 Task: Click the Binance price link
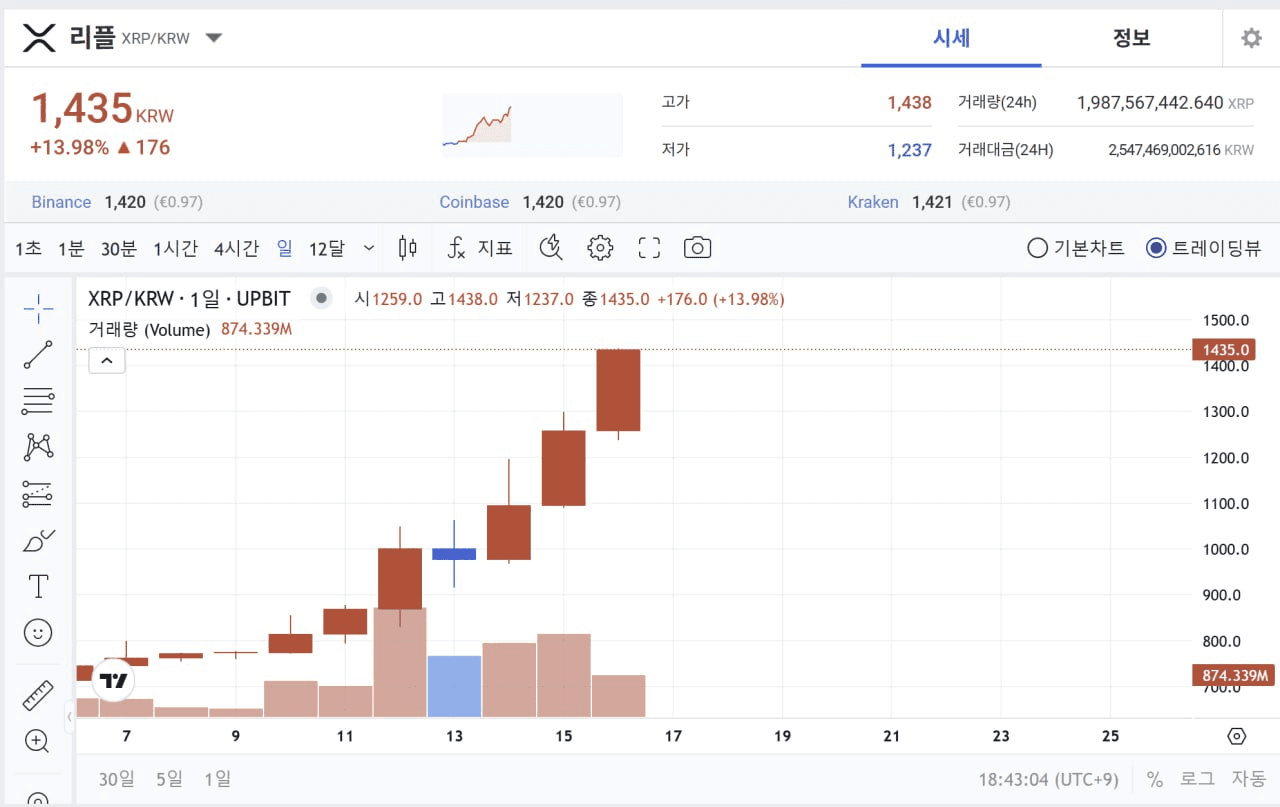[x=61, y=202]
